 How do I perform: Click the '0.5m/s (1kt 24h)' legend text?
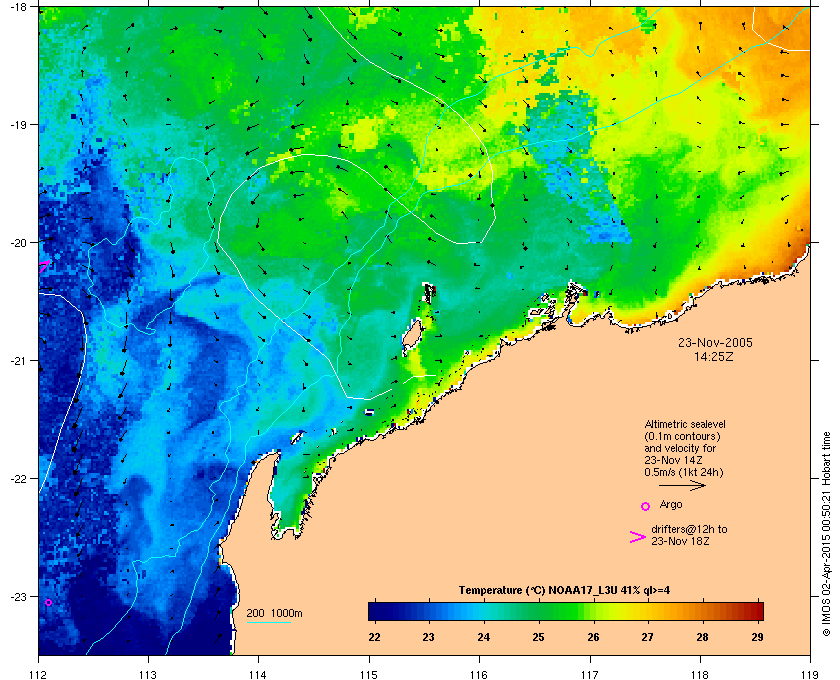point(684,472)
